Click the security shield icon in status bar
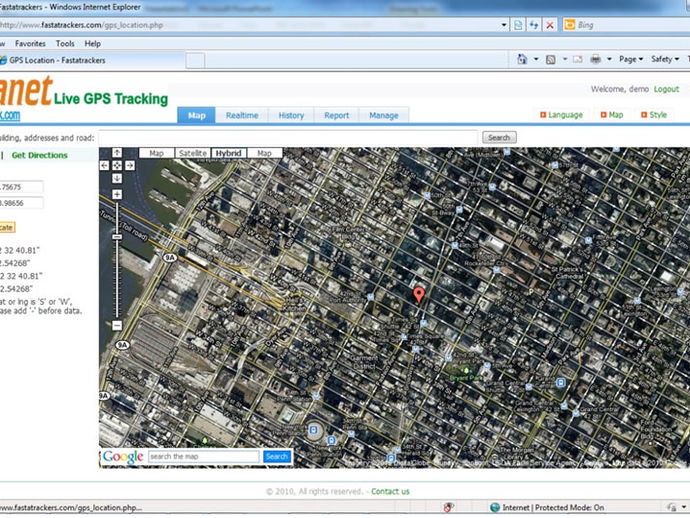The image size is (690, 518). coord(448,507)
